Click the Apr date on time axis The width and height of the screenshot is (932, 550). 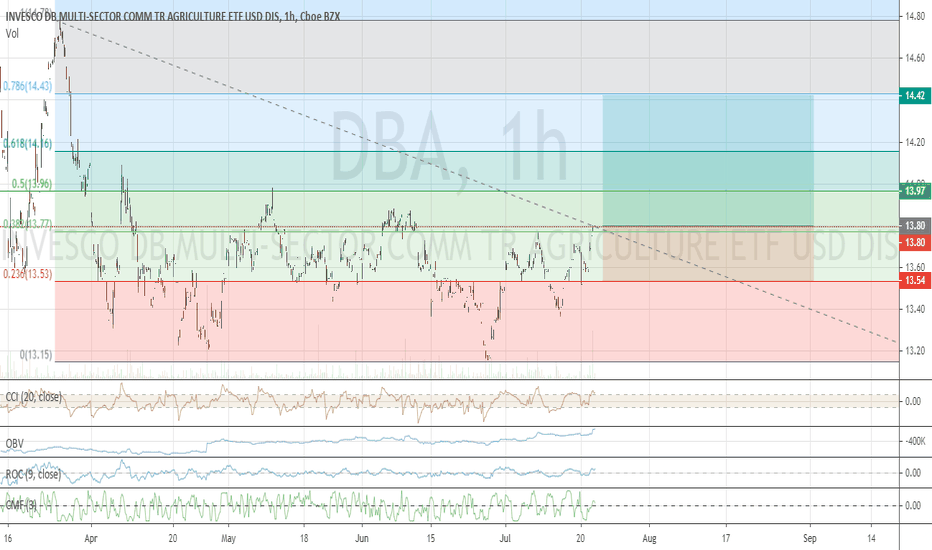click(91, 539)
